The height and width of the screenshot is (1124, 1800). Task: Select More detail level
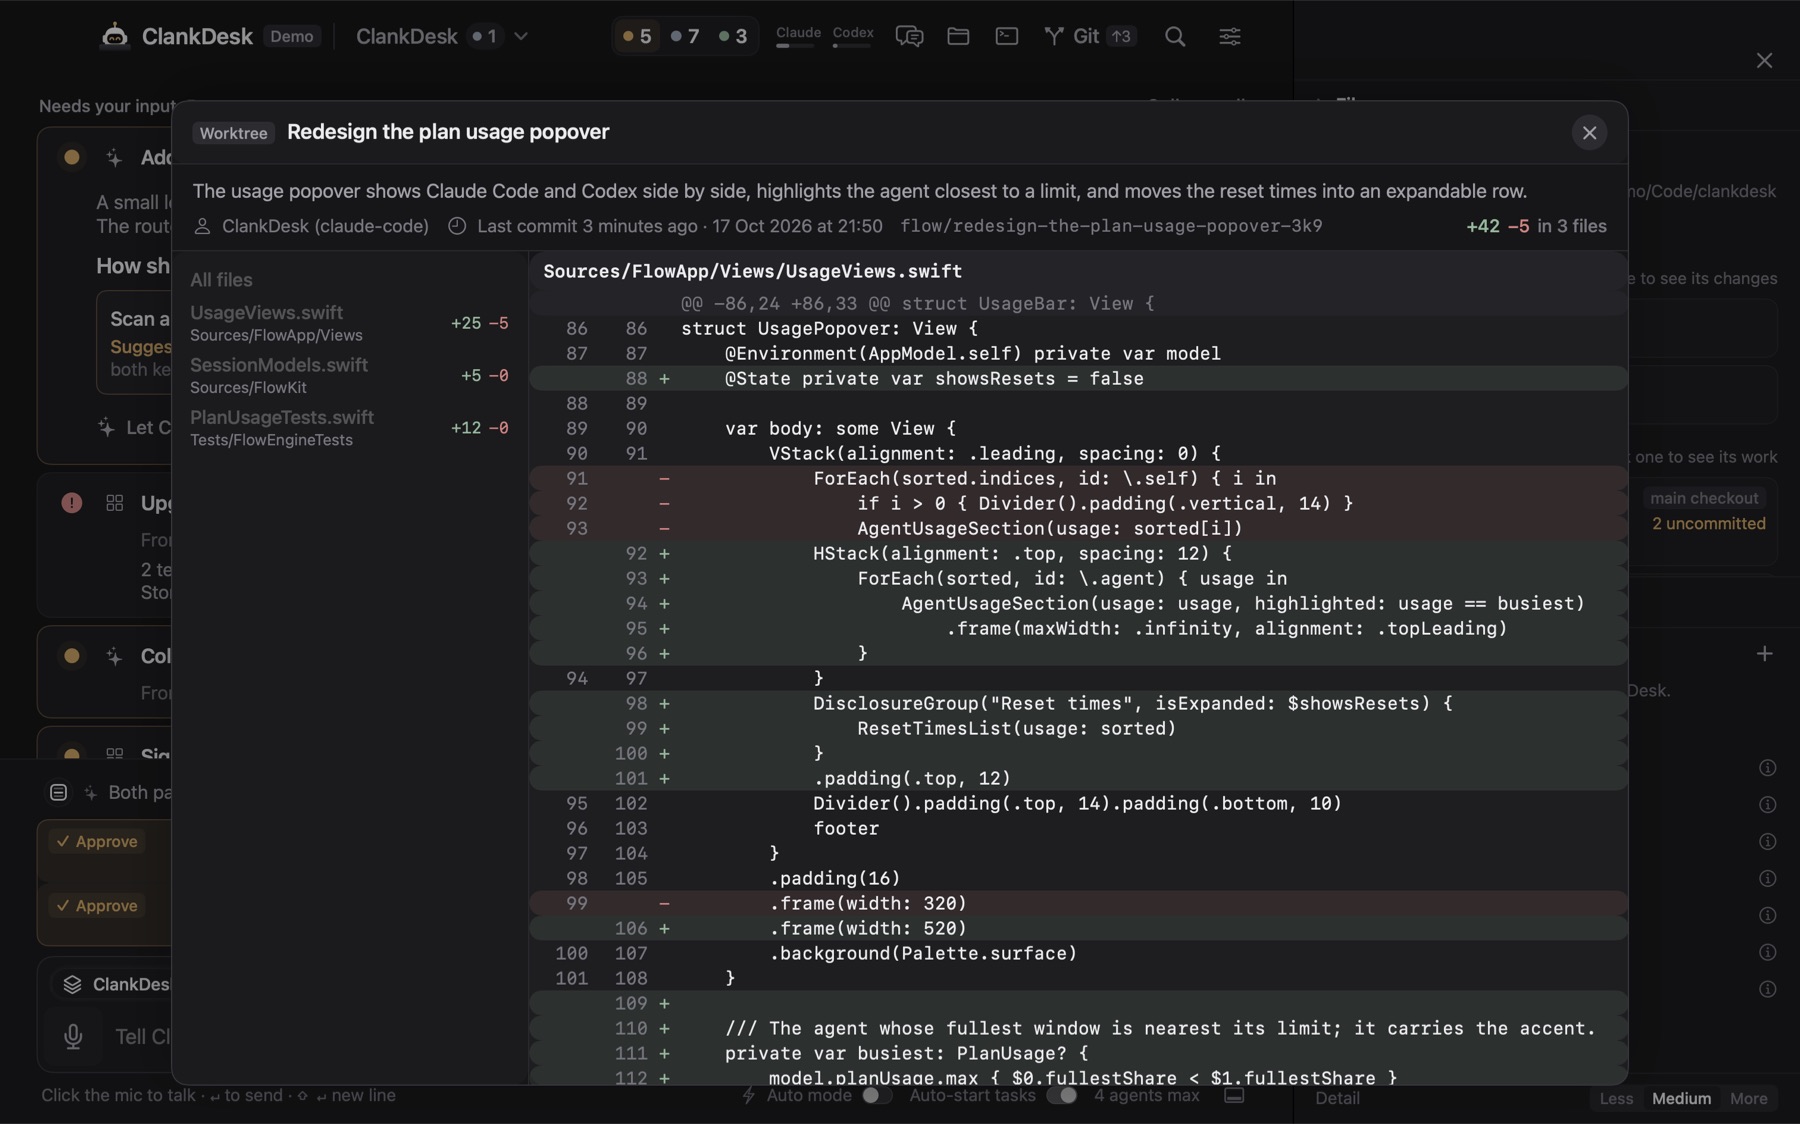click(1748, 1098)
